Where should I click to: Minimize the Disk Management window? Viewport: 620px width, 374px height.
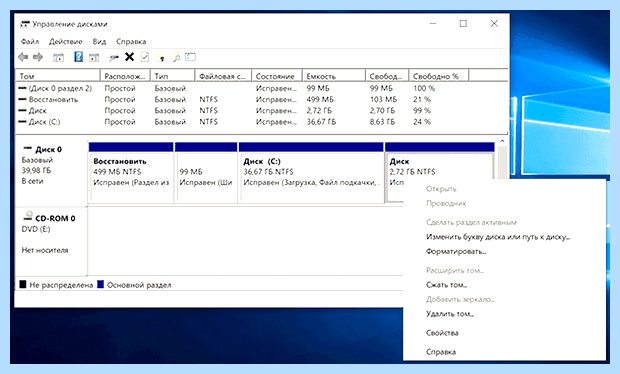pyautogui.click(x=433, y=24)
